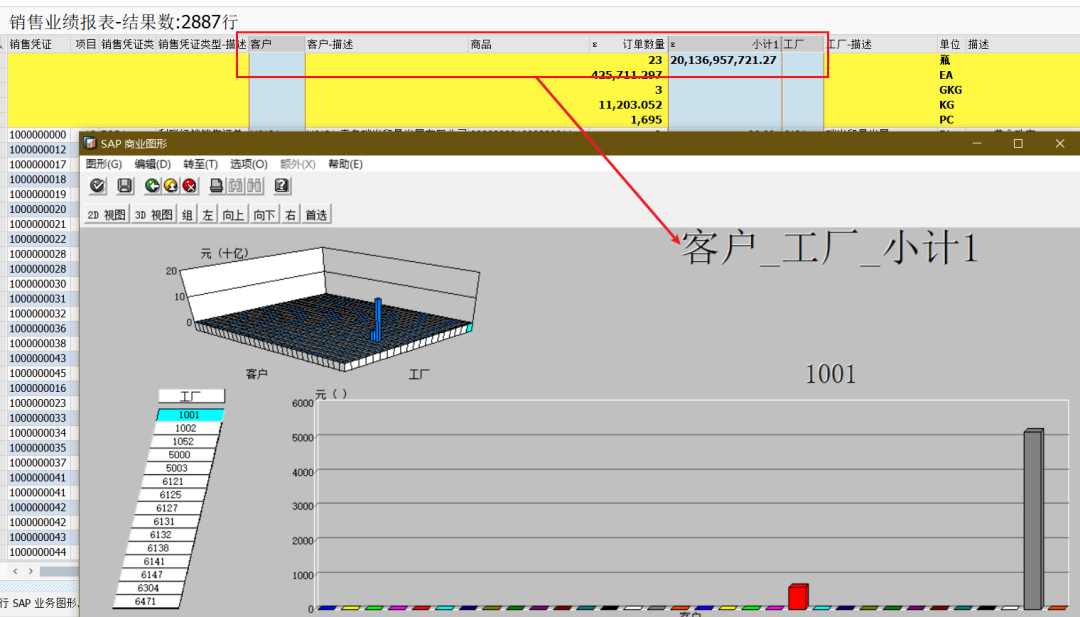Click sales document 1000000017 in report
Viewport: 1080px width, 617px height.
38,165
